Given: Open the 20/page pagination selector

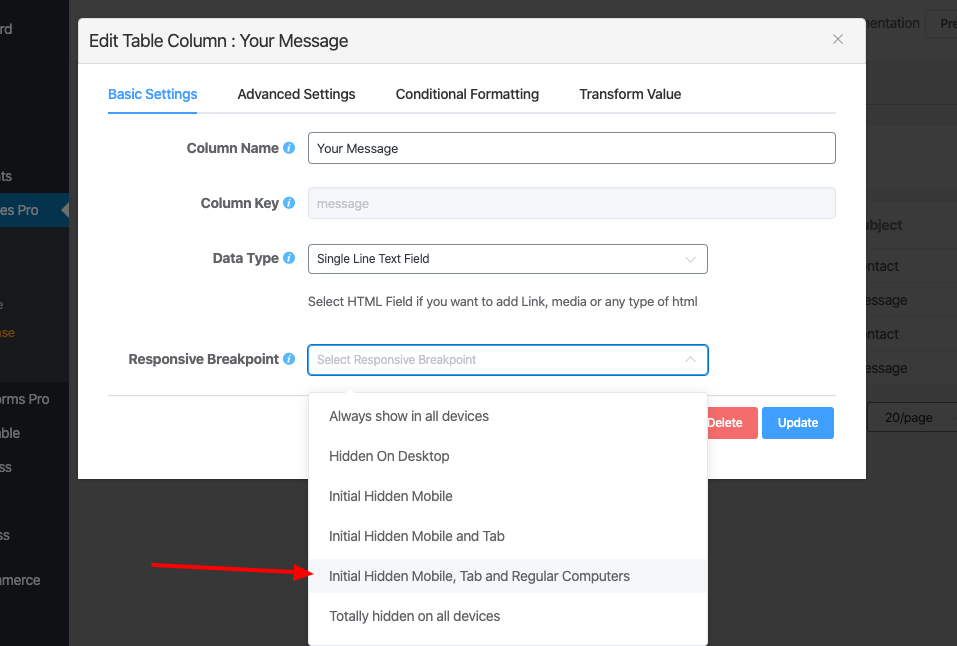Looking at the screenshot, I should (x=908, y=418).
